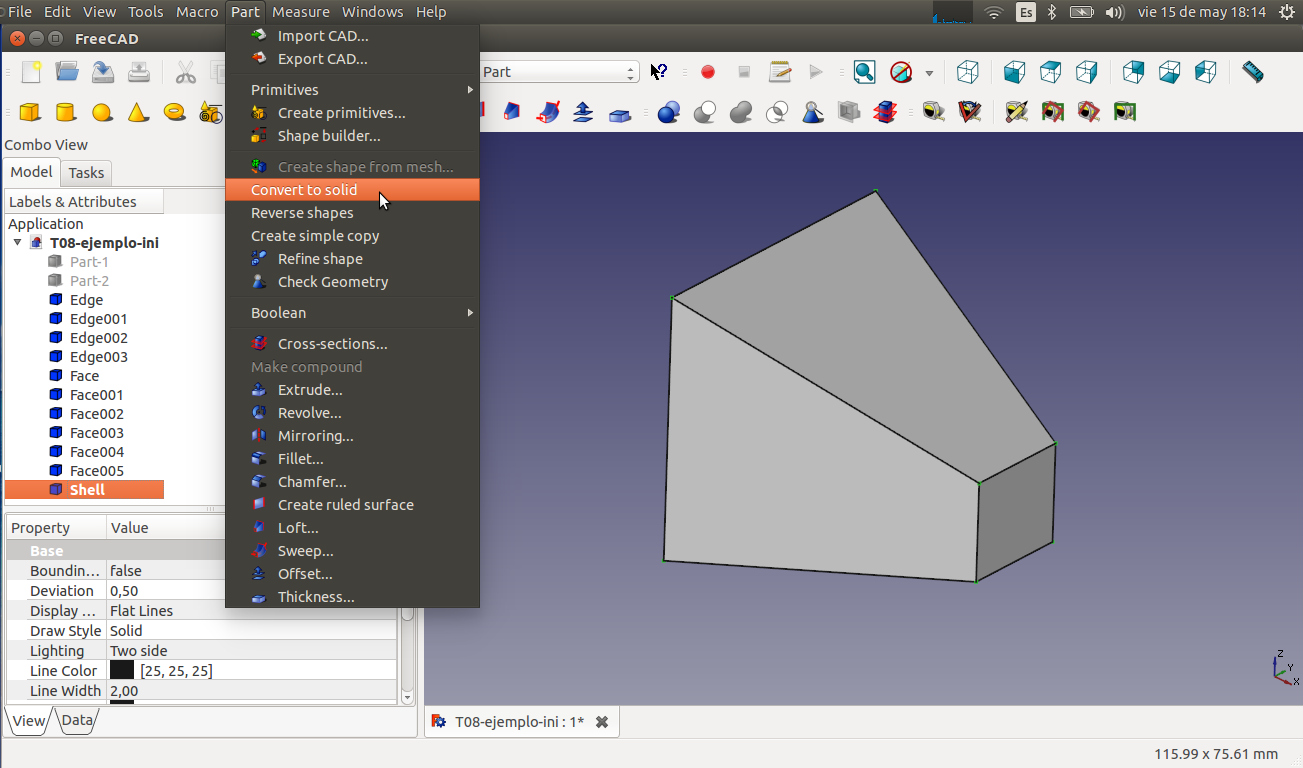Start macro recording with red circle icon
The width and height of the screenshot is (1303, 768).
708,72
